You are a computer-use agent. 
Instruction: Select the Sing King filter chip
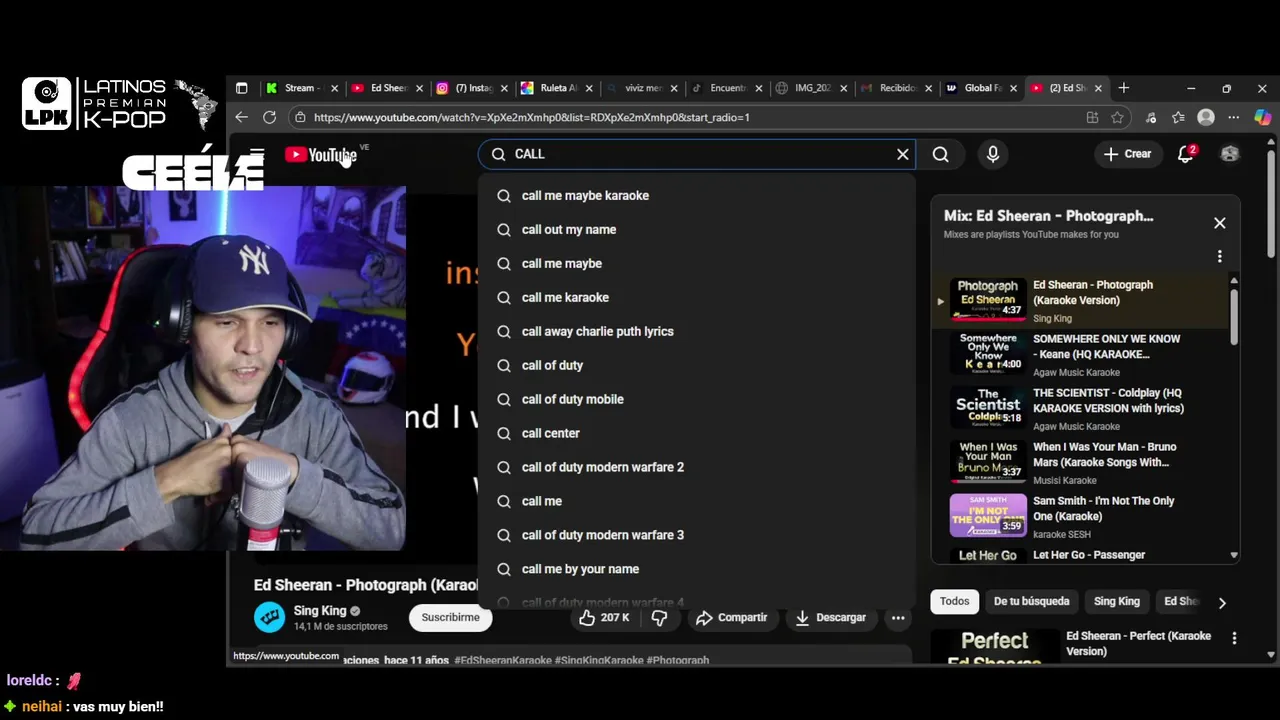point(1116,601)
